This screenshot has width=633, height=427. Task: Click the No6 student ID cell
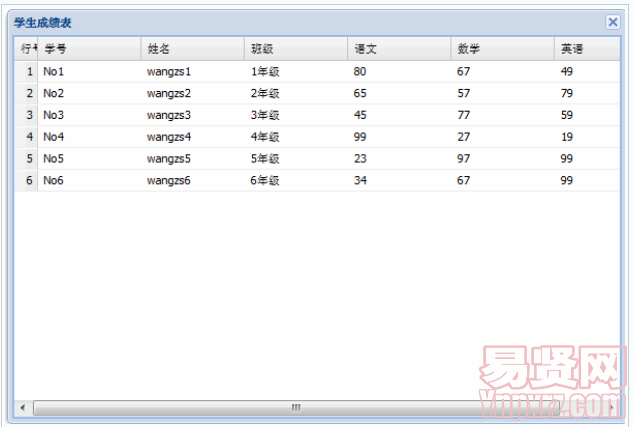(x=54, y=181)
